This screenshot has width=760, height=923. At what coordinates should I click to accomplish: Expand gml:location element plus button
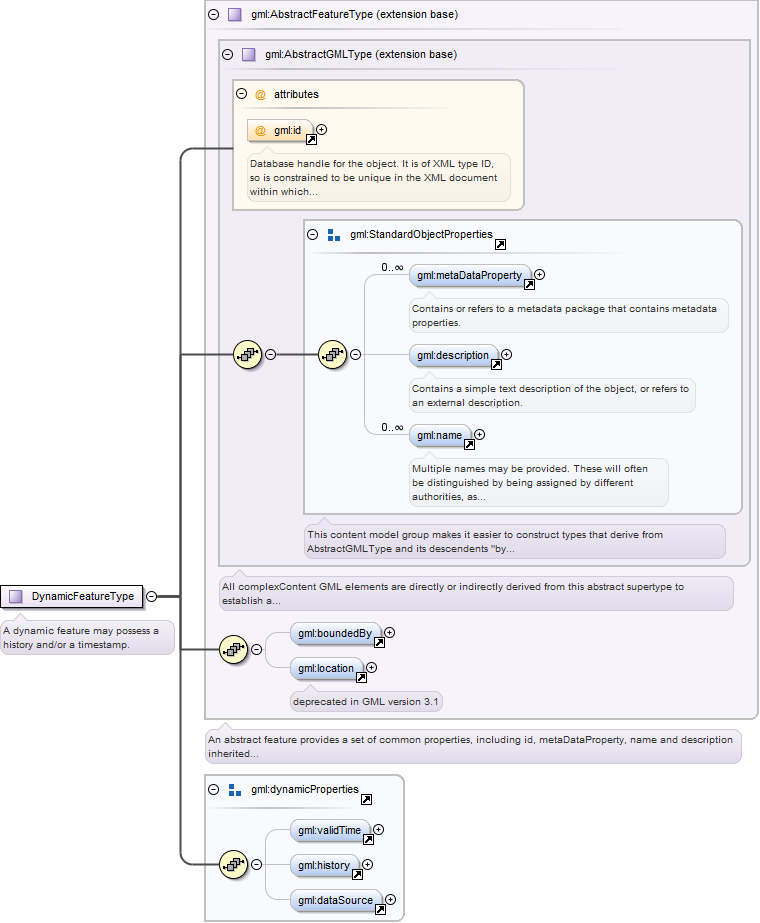371,668
